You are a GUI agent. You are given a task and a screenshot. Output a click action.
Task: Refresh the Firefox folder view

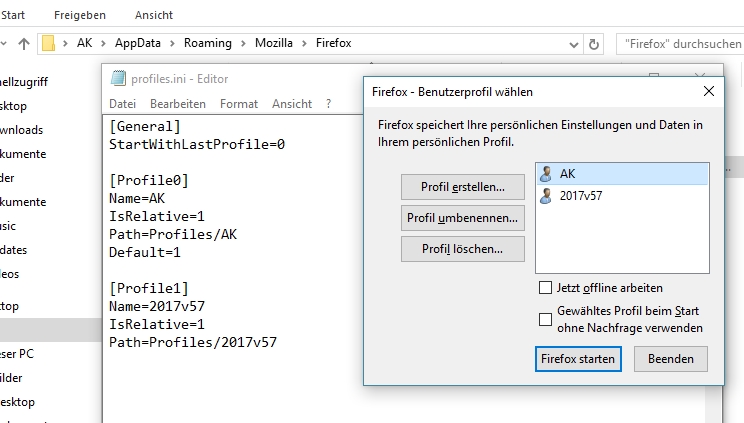(594, 44)
